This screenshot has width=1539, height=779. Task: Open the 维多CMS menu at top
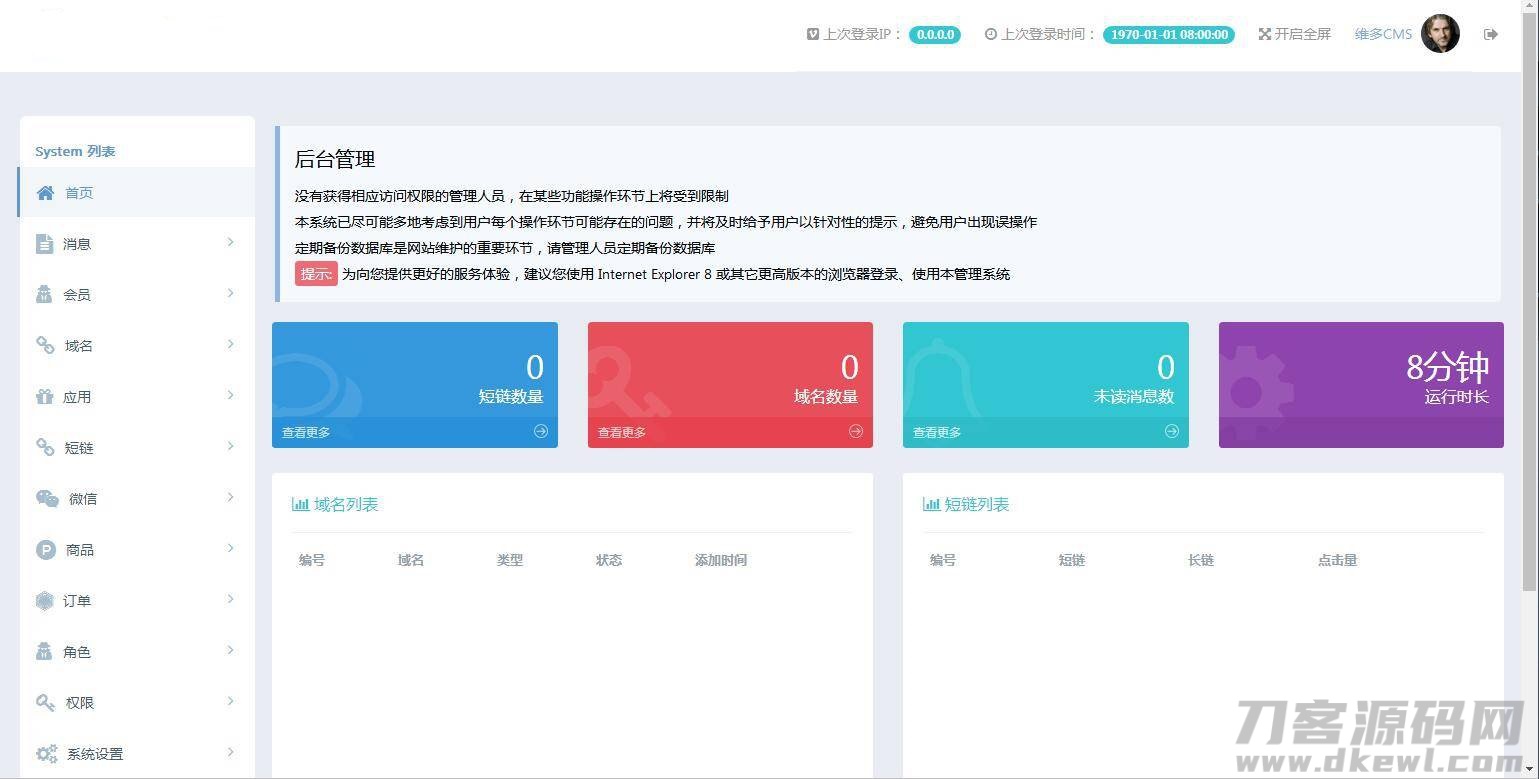coord(1383,33)
